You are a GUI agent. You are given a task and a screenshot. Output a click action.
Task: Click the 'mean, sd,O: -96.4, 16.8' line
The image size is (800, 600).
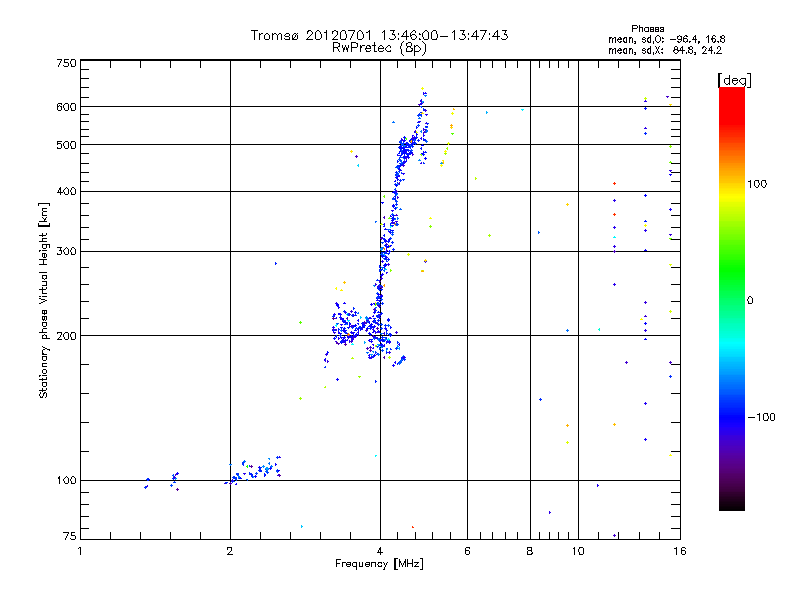pos(666,40)
